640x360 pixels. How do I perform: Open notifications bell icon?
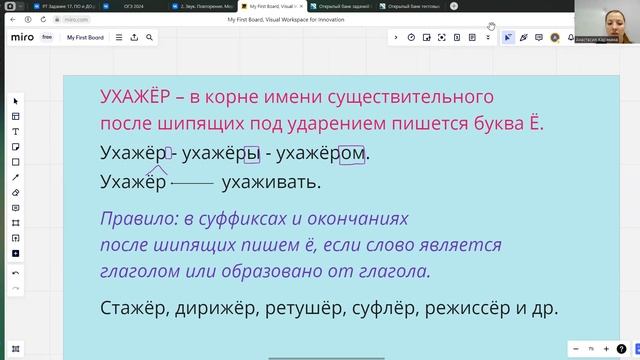tap(571, 38)
